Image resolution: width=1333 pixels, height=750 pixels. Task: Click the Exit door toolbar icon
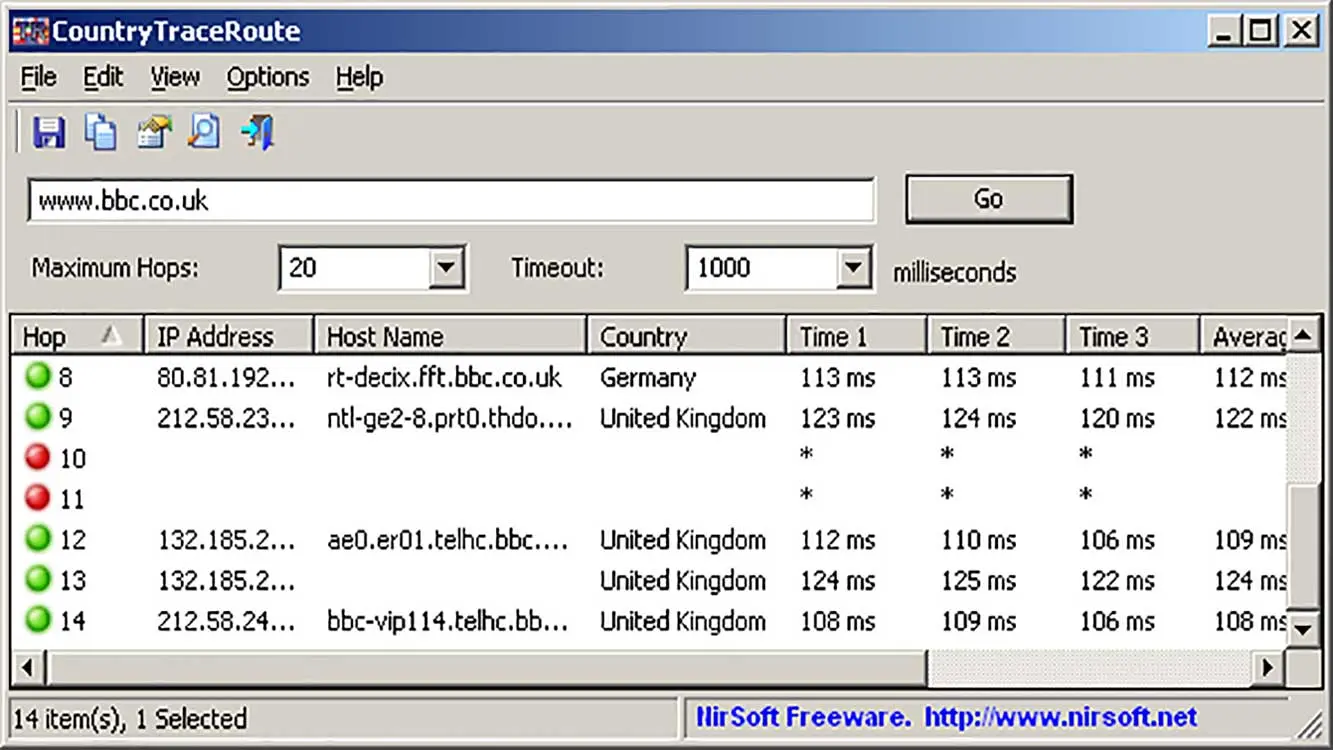(x=257, y=132)
